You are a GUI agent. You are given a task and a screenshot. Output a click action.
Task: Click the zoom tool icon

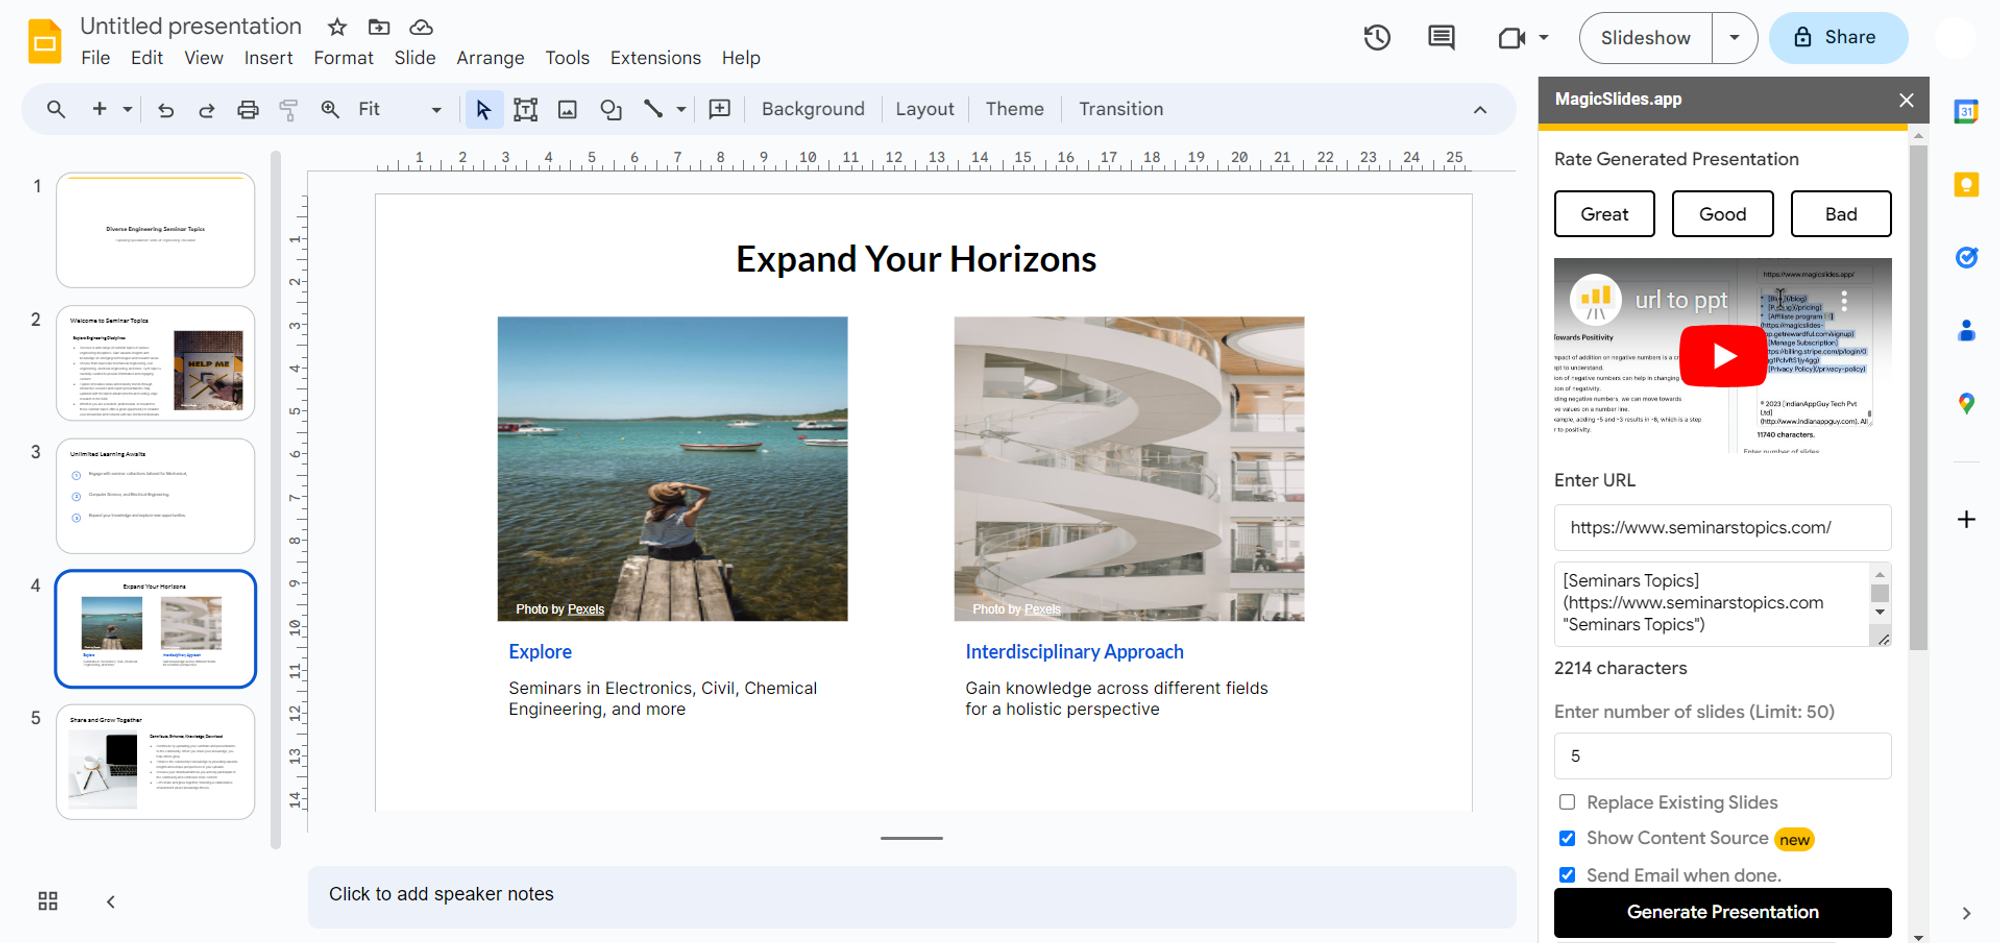[x=330, y=109]
